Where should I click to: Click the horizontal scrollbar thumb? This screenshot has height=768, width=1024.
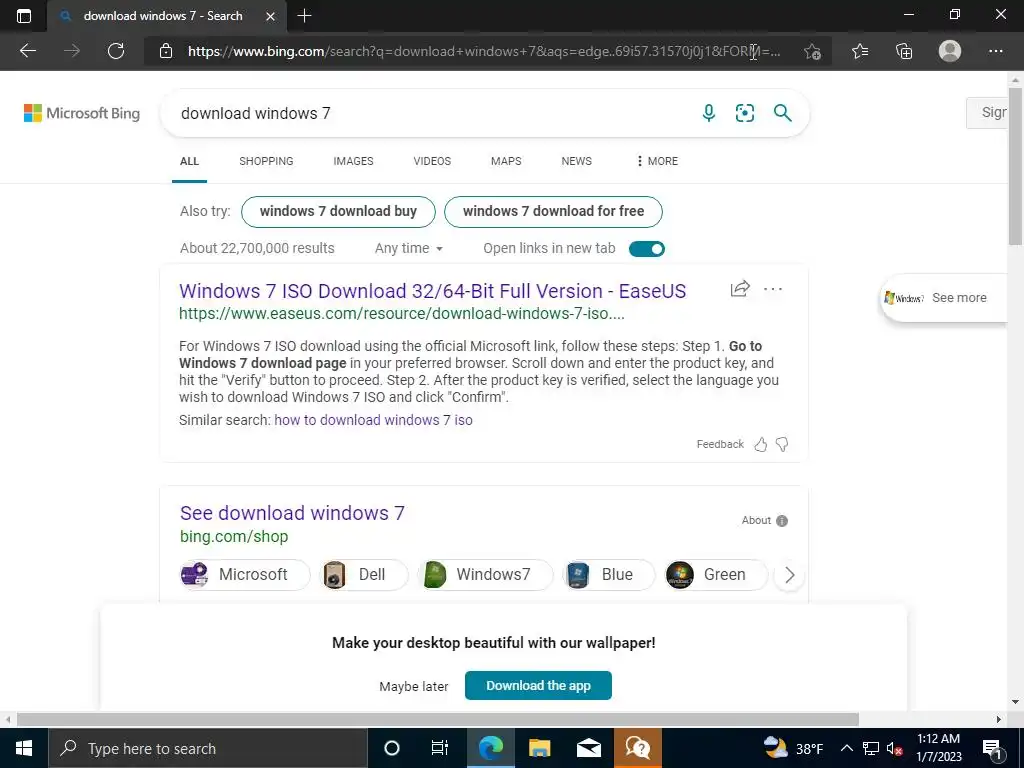tap(438, 719)
